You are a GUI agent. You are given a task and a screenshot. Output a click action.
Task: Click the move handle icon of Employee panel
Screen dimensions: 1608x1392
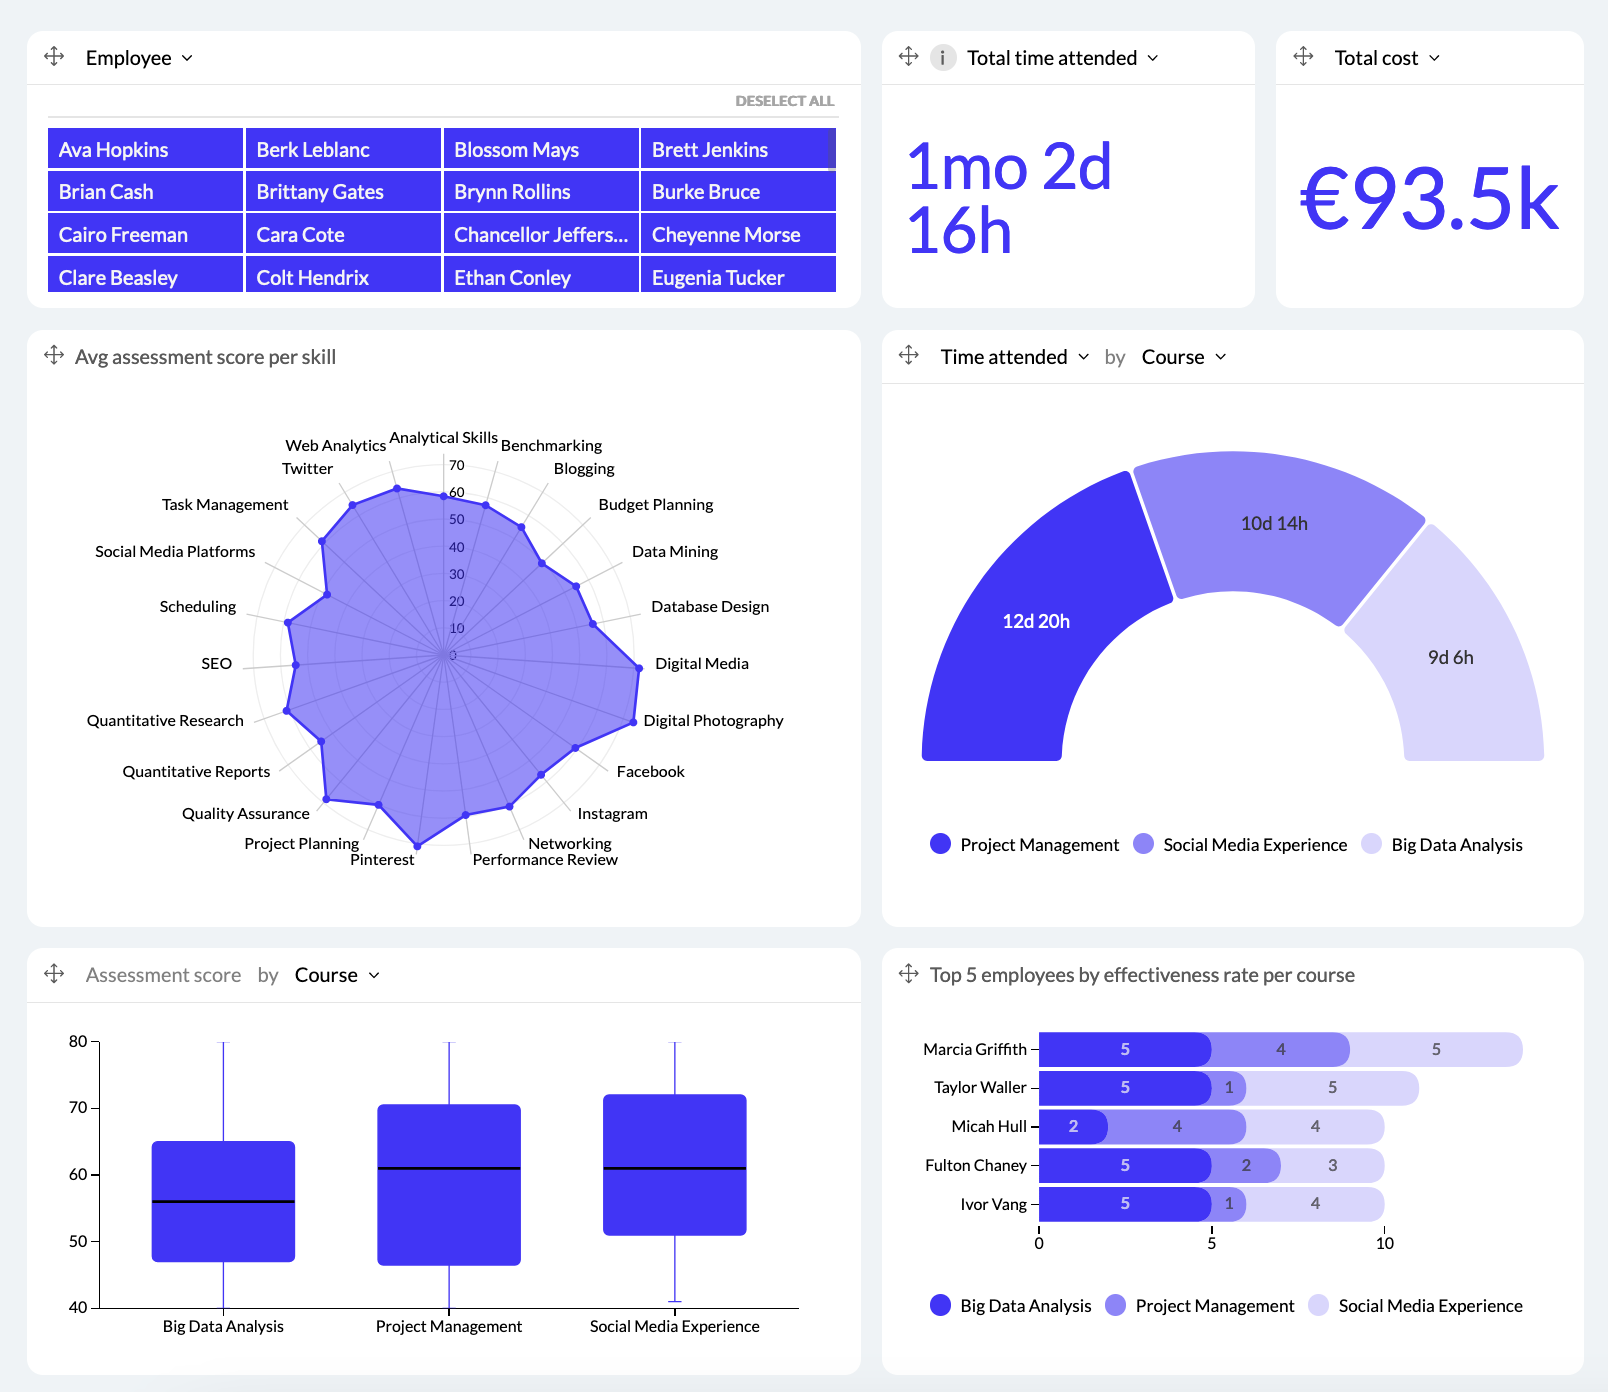54,56
